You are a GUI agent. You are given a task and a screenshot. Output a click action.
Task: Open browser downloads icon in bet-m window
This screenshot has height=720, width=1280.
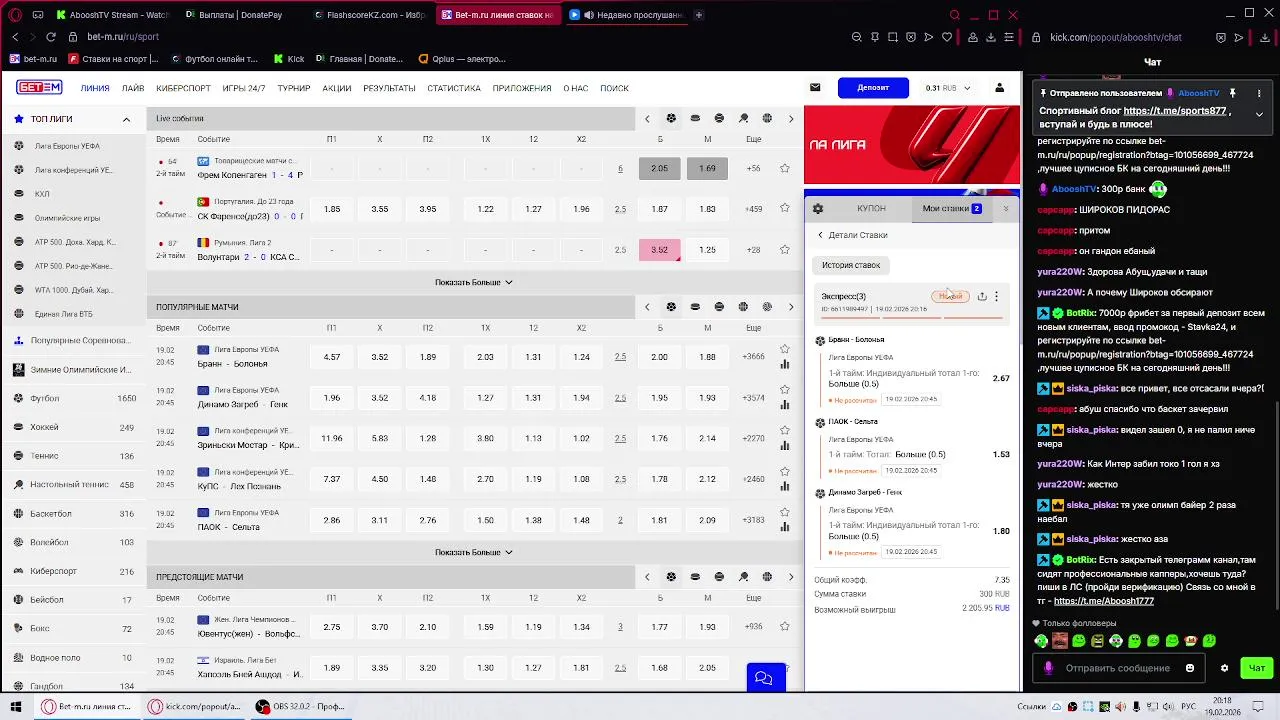click(x=991, y=37)
